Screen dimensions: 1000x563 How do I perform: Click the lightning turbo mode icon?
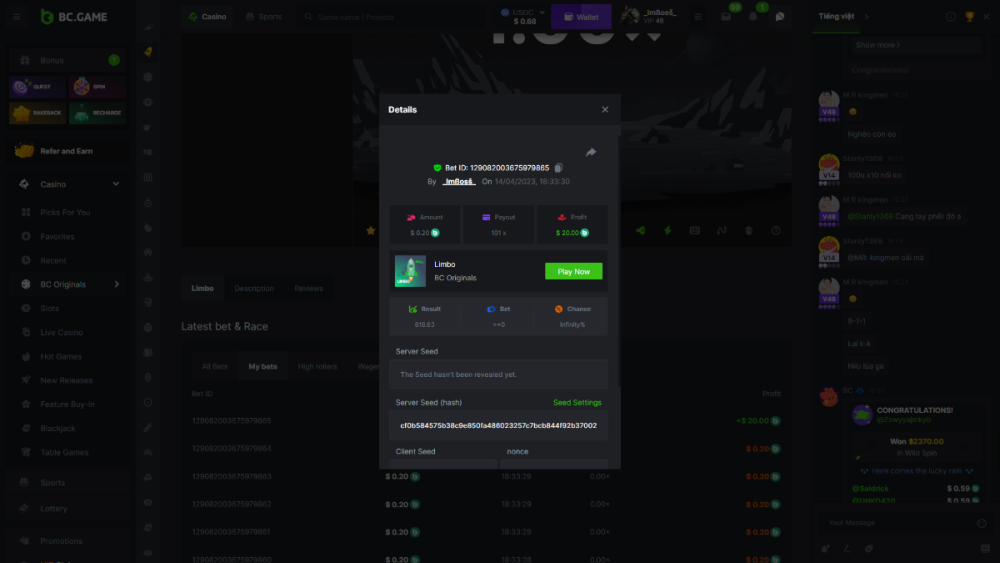[667, 230]
